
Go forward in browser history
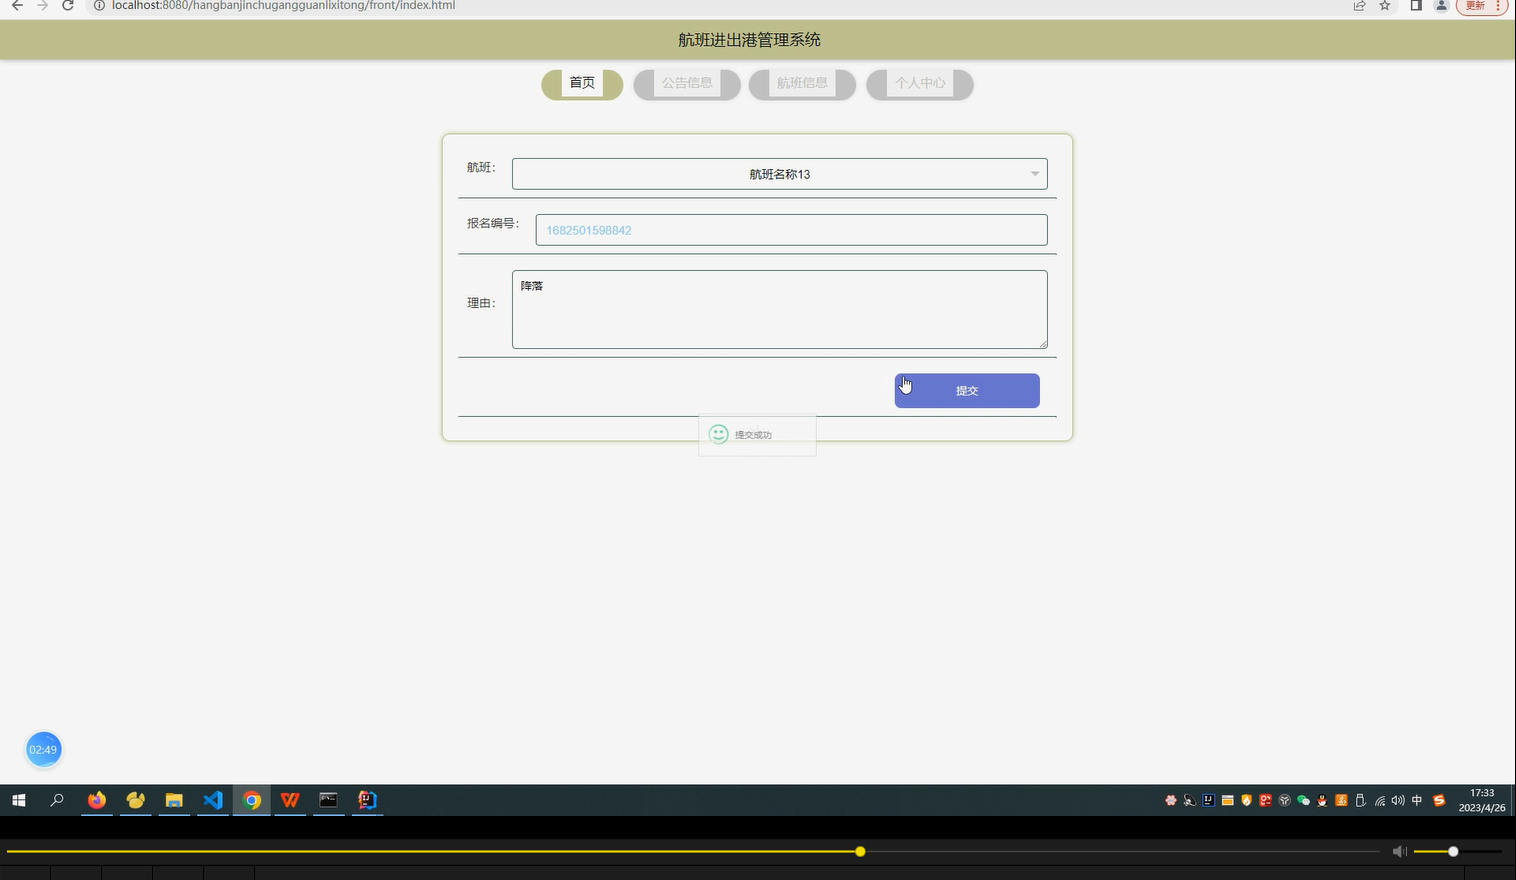(x=42, y=6)
